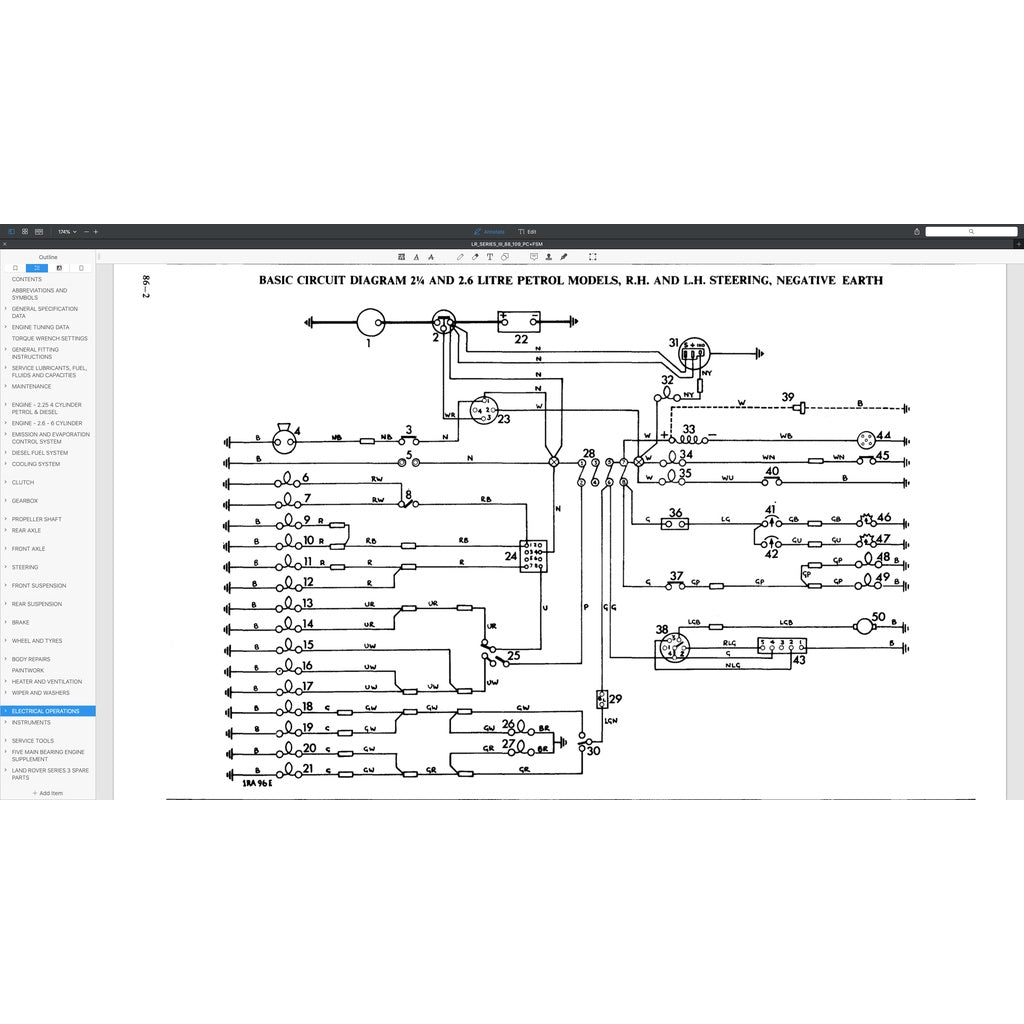Show the outline tab in sidebar

point(37,268)
